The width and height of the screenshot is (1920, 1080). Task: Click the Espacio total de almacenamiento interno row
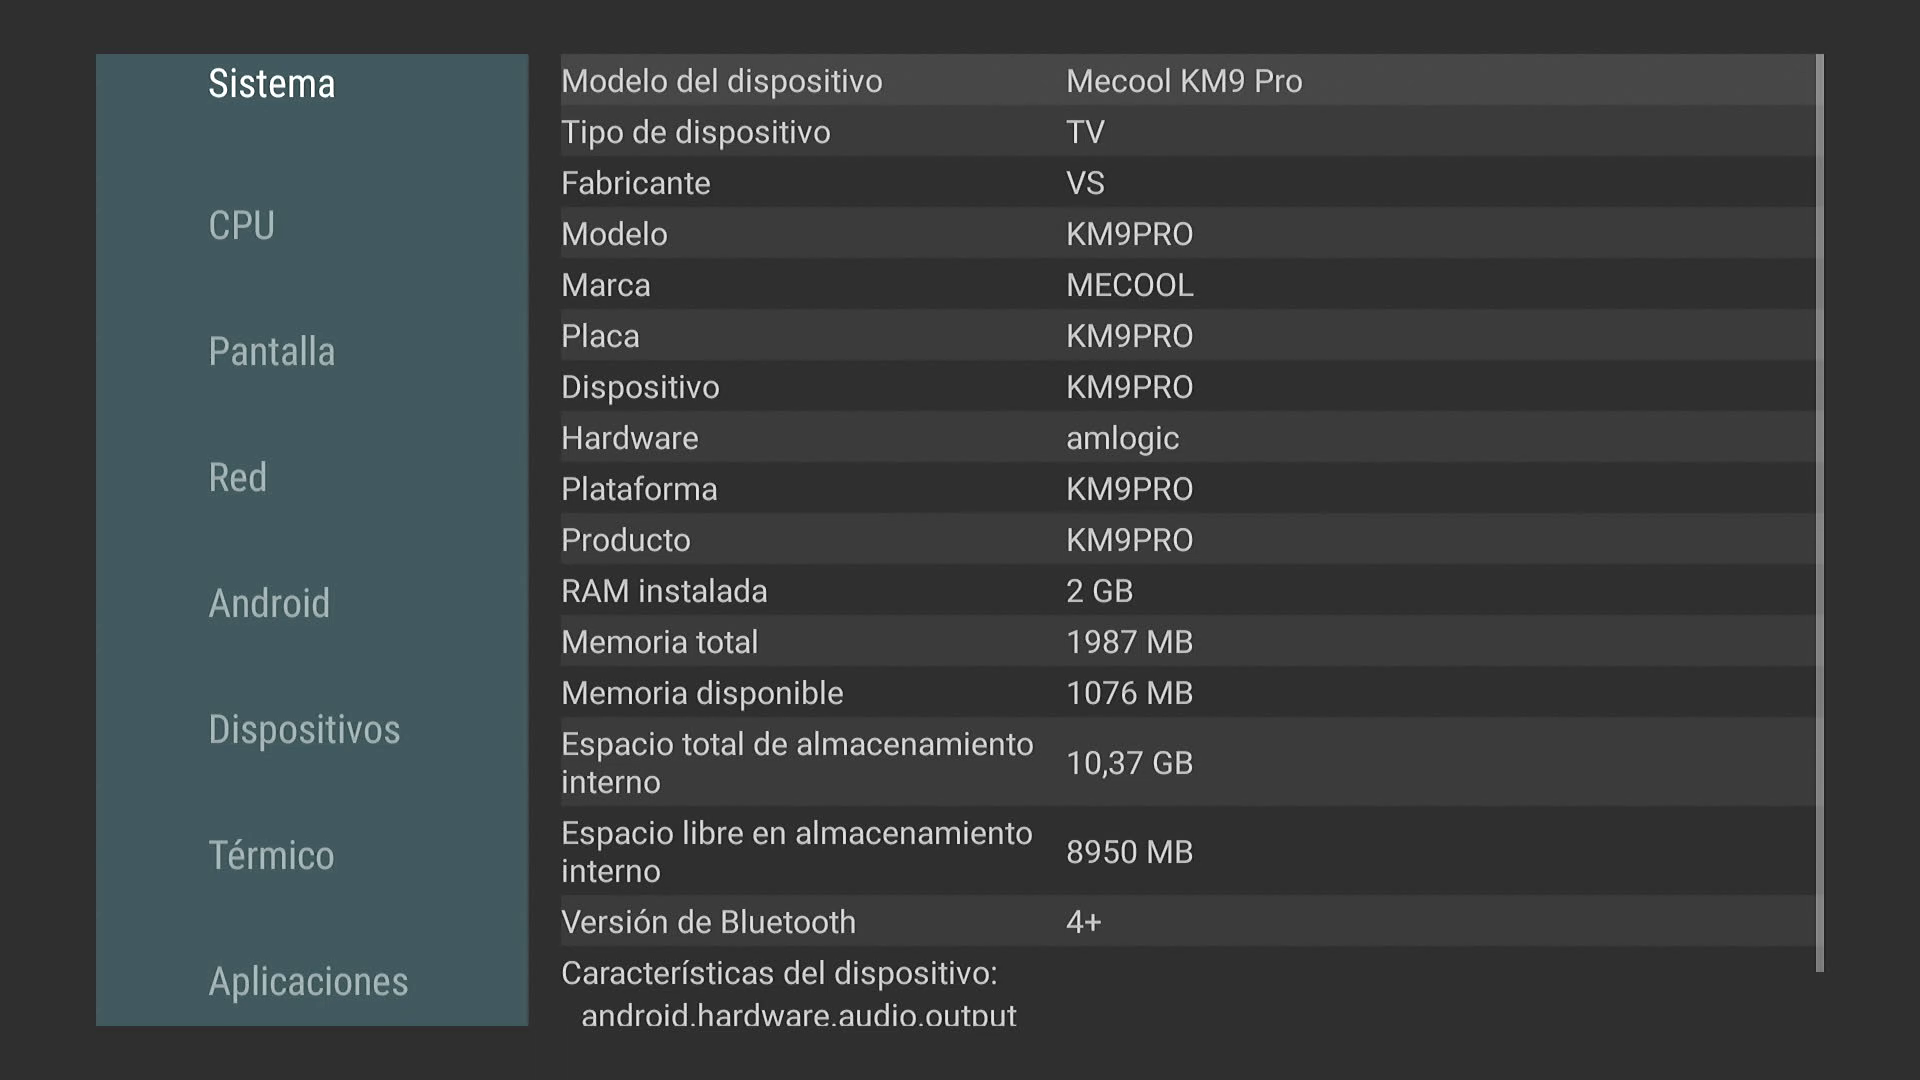(1187, 763)
